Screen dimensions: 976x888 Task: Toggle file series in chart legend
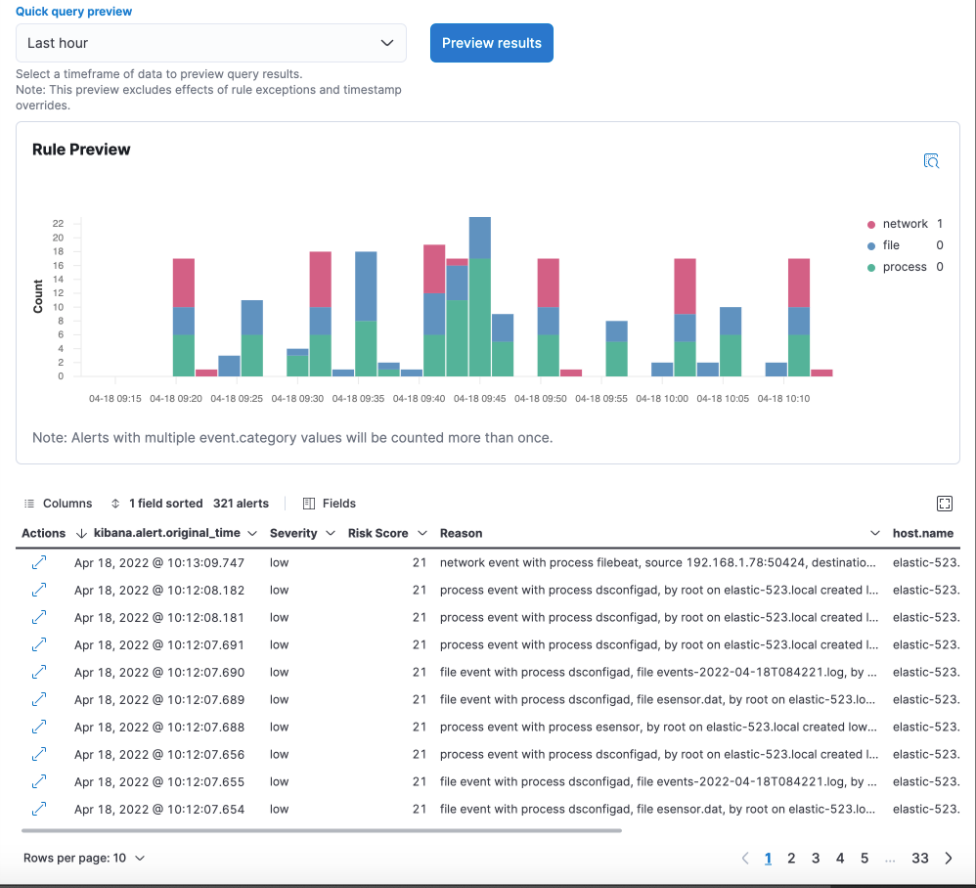pyautogui.click(x=890, y=245)
